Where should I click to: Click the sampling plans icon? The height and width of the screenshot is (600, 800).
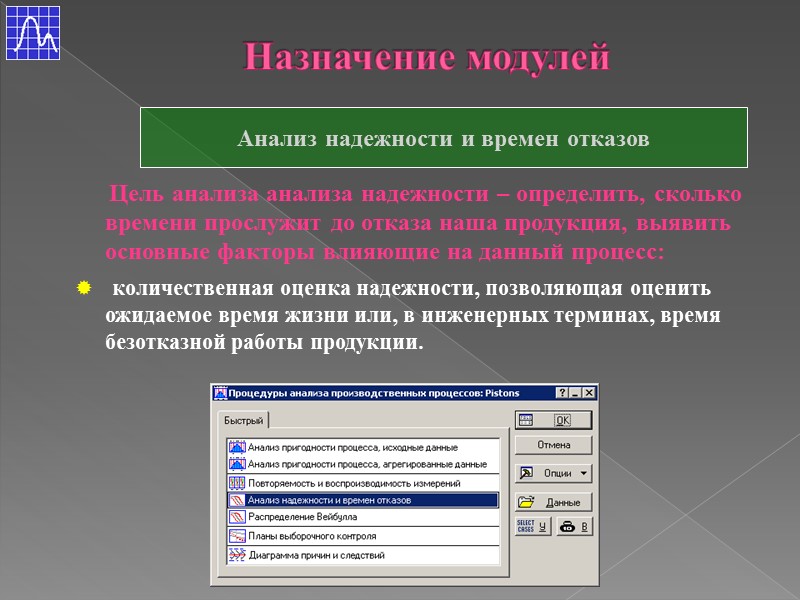coord(238,535)
